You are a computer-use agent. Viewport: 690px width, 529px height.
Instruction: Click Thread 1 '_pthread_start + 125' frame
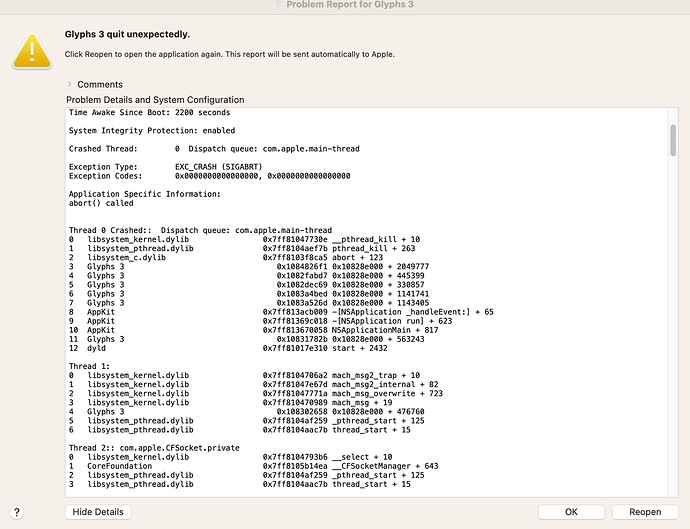246,421
